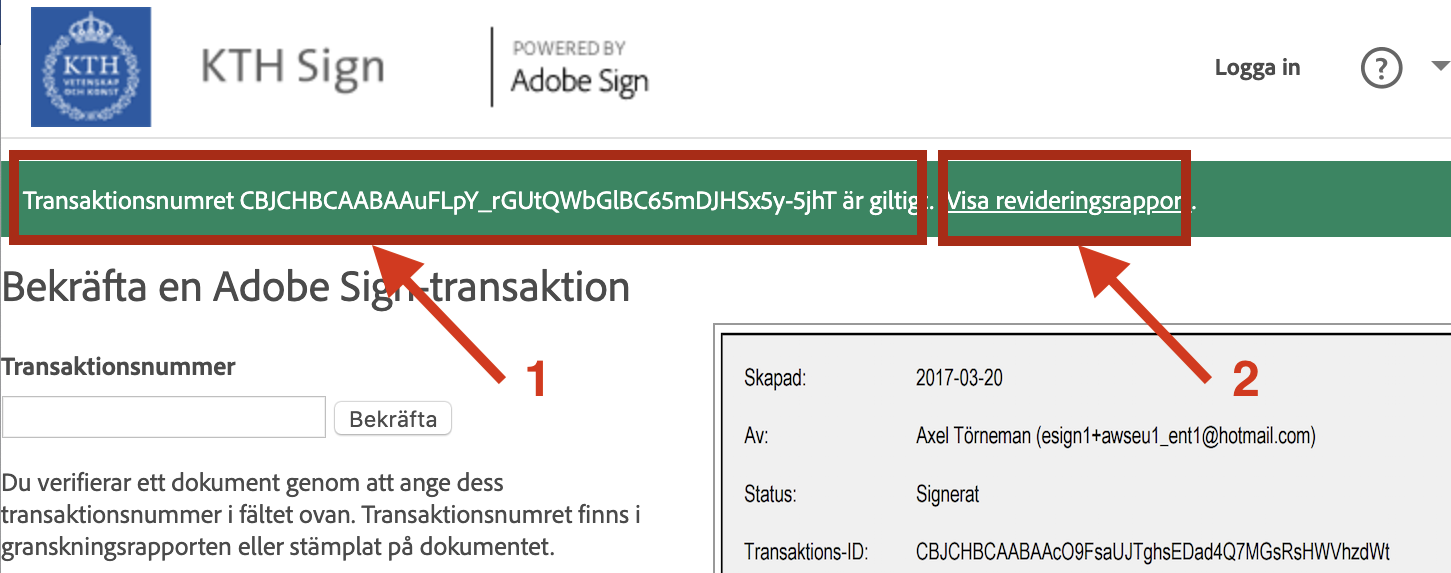Open the Visa revideringsrapport link
The image size is (1451, 573).
point(1065,201)
